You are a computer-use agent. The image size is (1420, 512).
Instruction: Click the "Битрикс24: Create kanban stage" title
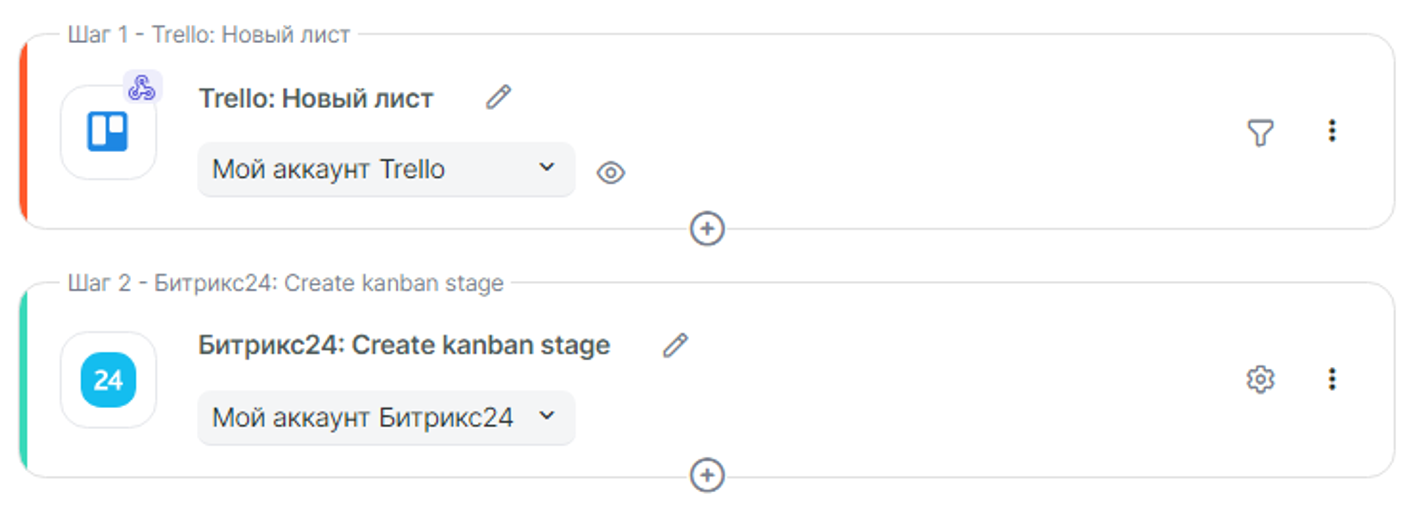click(x=404, y=346)
